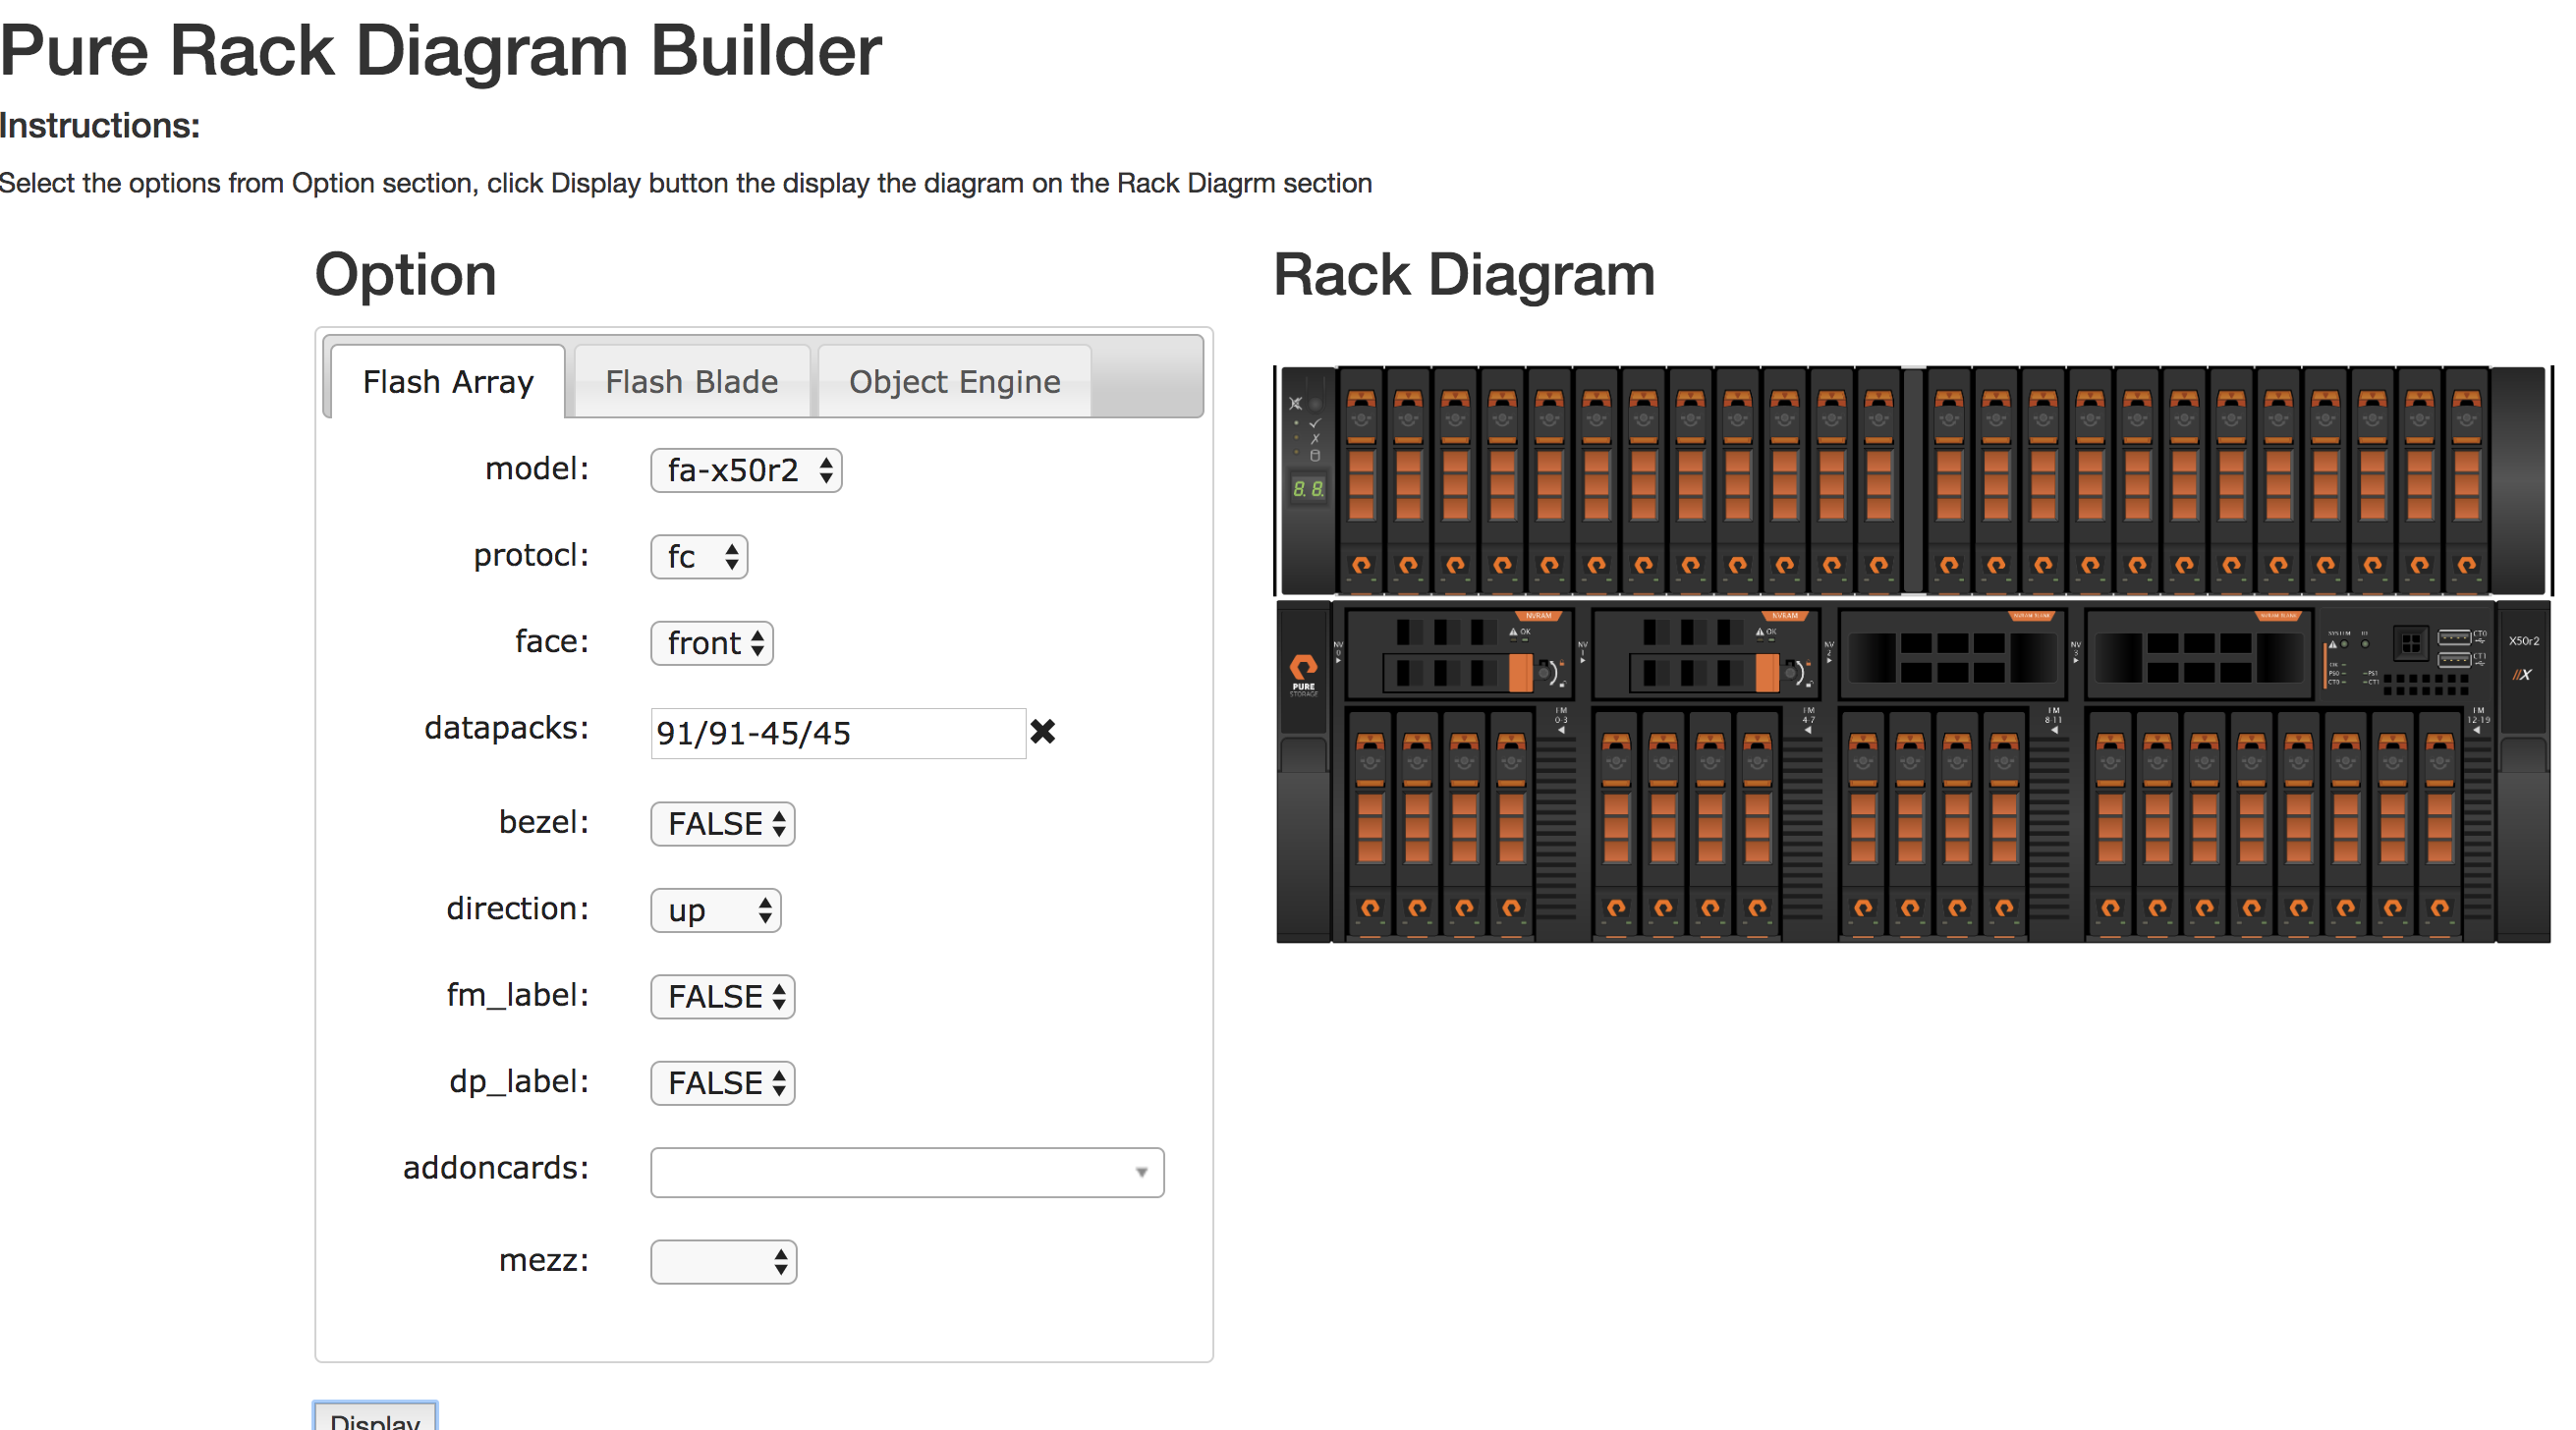Open the fm_label FALSE dropdown
The image size is (2576, 1430).
tap(723, 997)
